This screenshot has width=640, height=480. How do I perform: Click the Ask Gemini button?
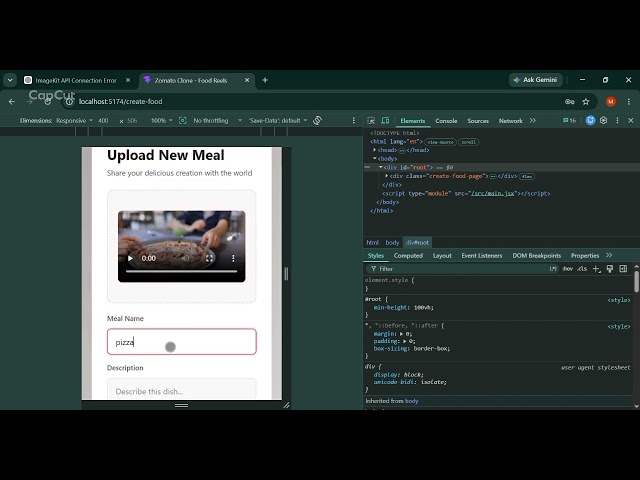[536, 80]
